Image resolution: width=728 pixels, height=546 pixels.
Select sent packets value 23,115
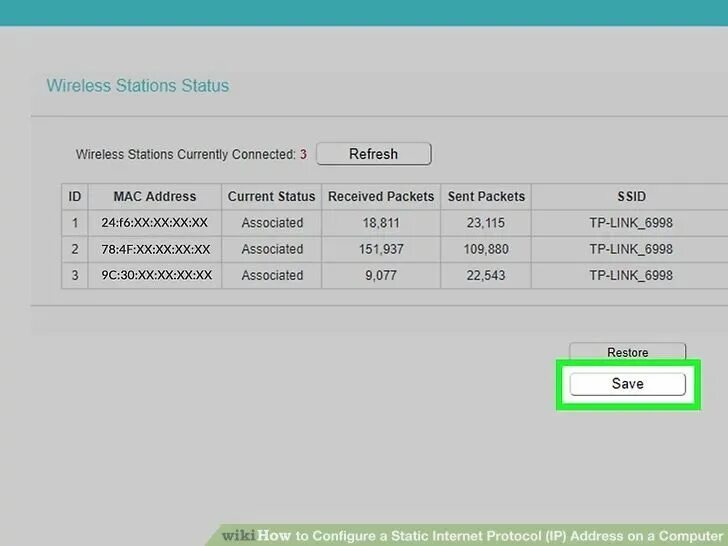tap(486, 223)
